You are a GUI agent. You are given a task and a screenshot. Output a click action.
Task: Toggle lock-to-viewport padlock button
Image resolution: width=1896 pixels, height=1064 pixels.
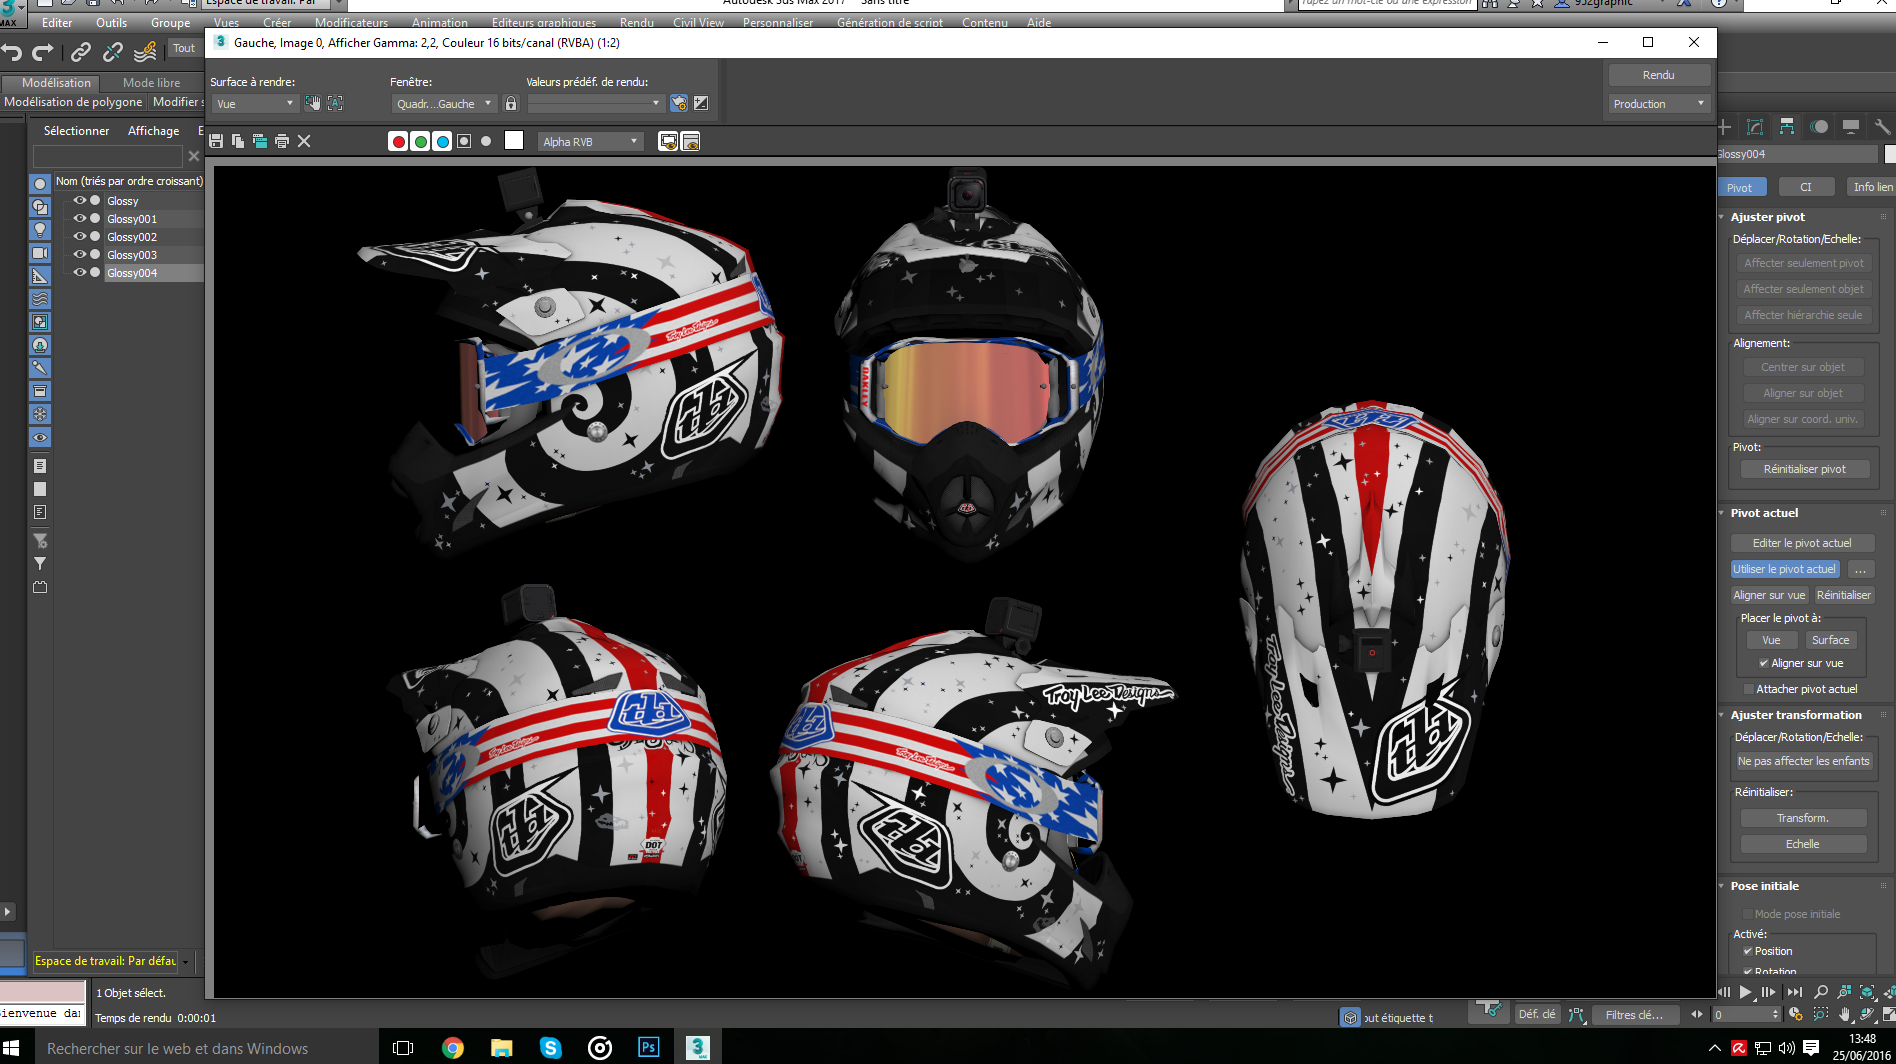pyautogui.click(x=511, y=103)
